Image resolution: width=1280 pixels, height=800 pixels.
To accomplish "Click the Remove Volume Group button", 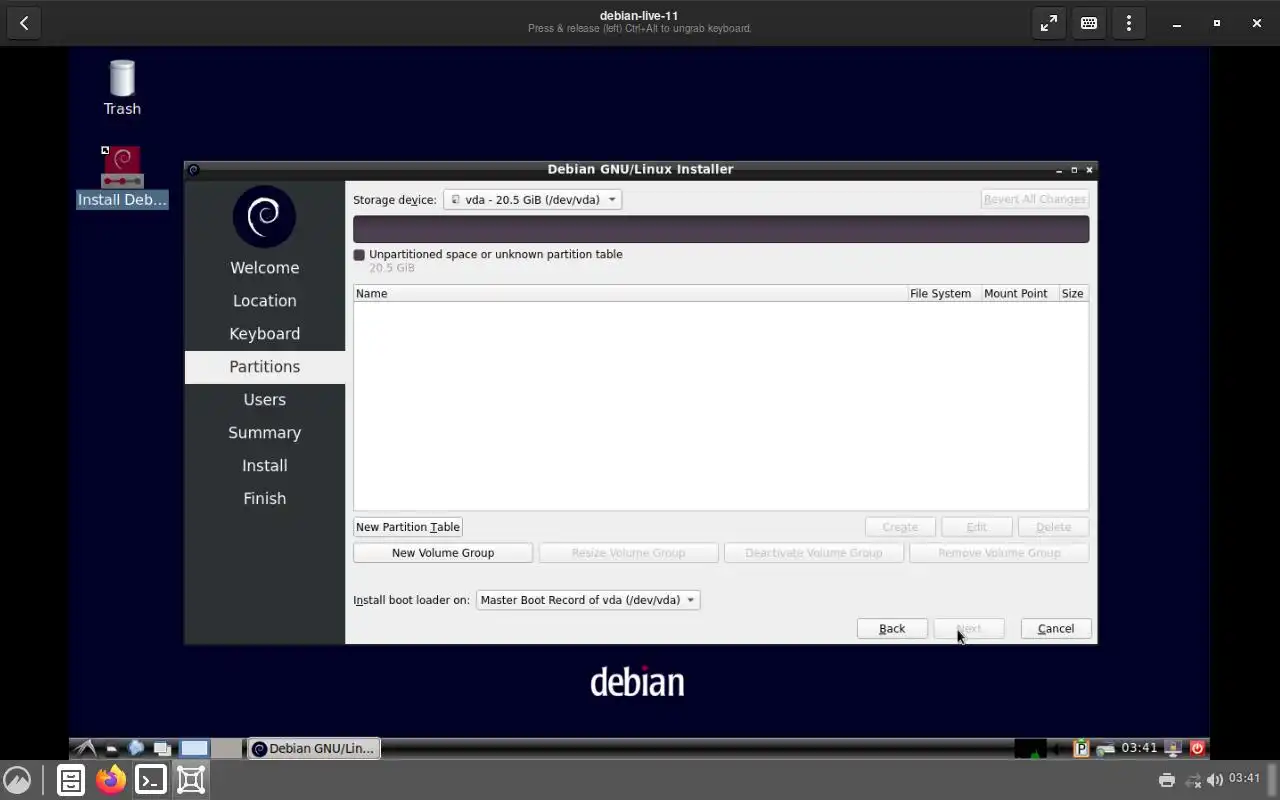I will tap(999, 552).
